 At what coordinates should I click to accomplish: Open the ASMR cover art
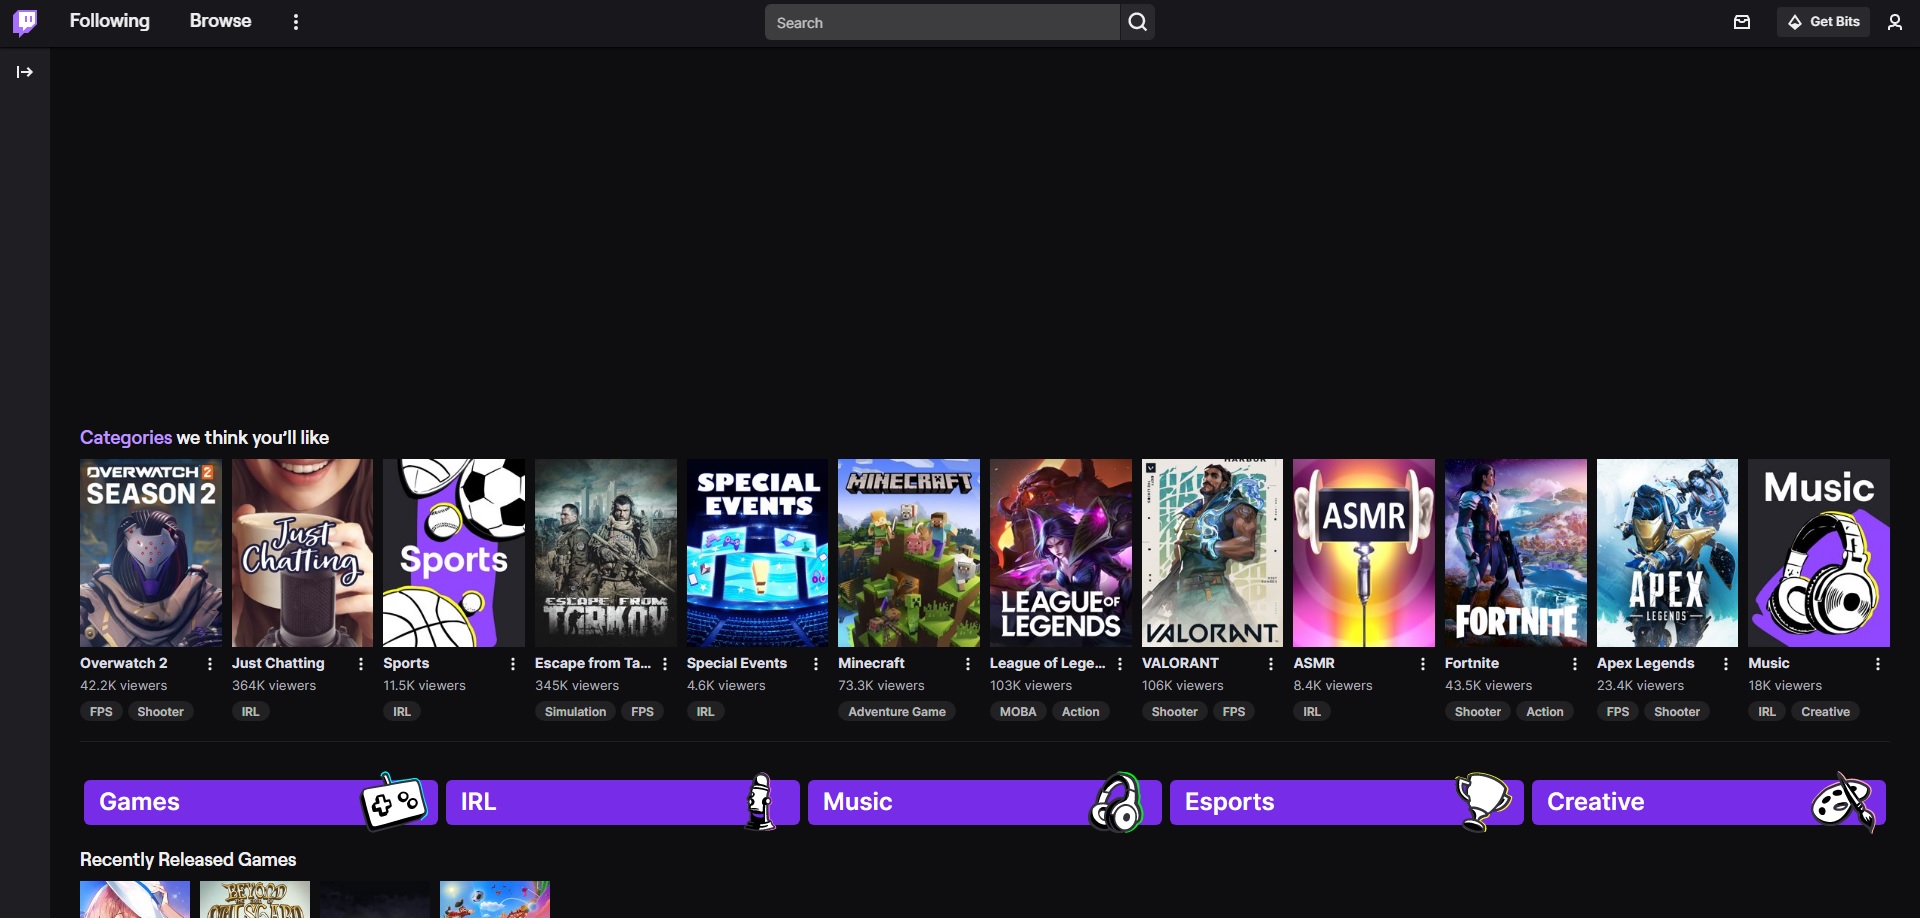pos(1364,553)
